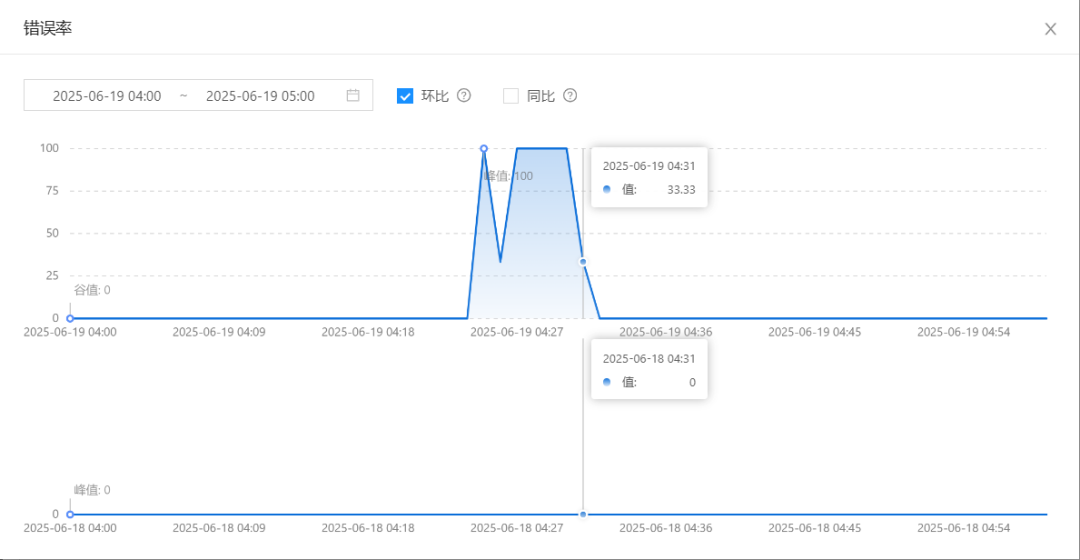The image size is (1080, 560).
Task: Click x-axis label 2025-06-18 04:45
Action: click(x=815, y=528)
